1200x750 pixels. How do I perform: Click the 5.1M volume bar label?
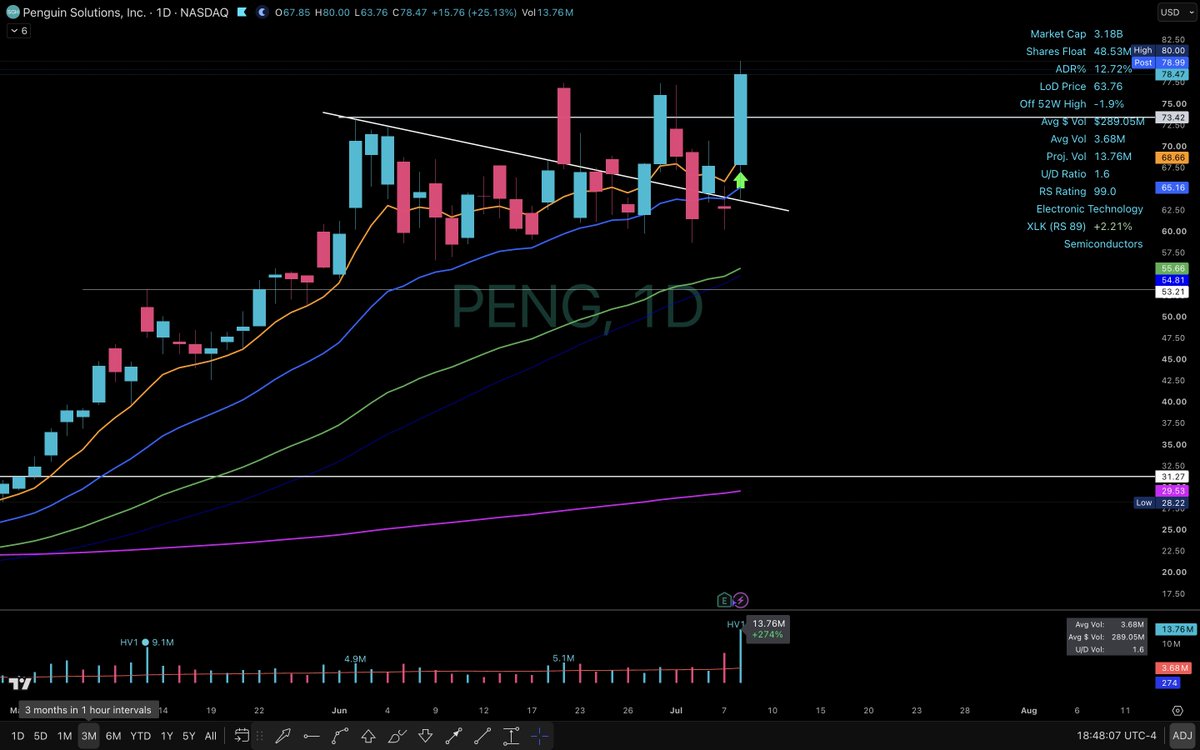tap(563, 659)
